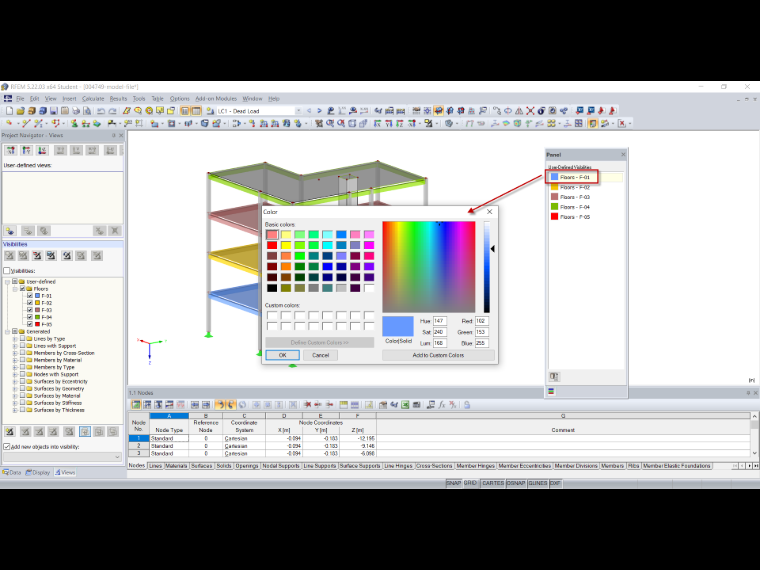Enable the Lines by Type checkbox
760x570 pixels.
click(x=22, y=339)
